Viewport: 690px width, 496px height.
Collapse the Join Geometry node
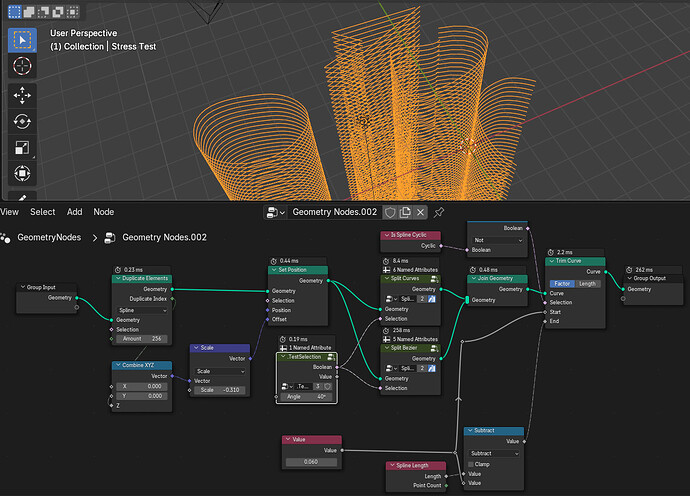click(x=473, y=279)
